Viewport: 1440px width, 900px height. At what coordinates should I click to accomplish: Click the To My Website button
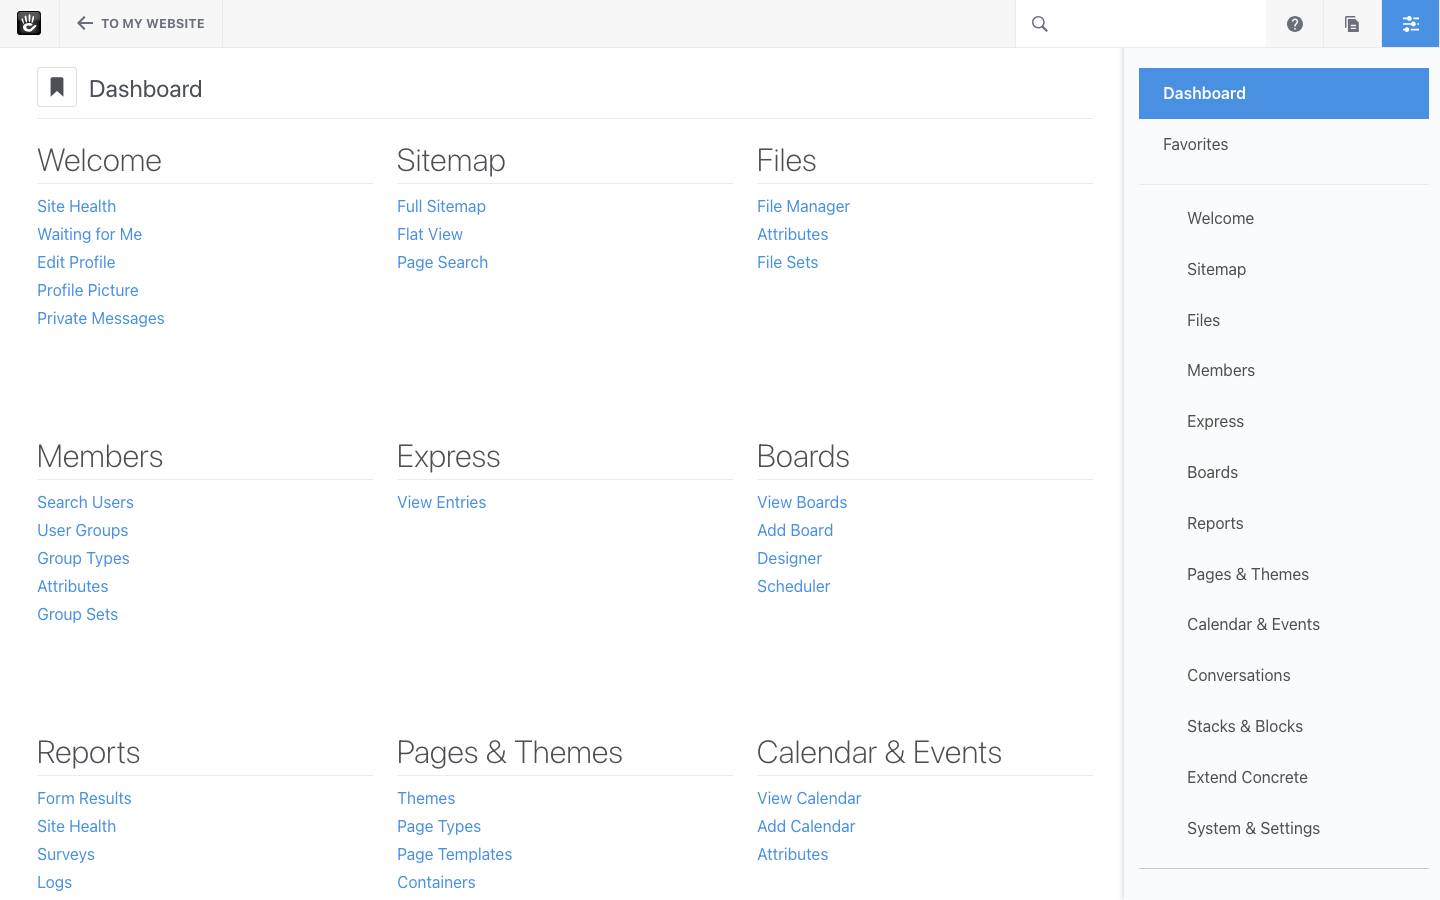coord(141,23)
